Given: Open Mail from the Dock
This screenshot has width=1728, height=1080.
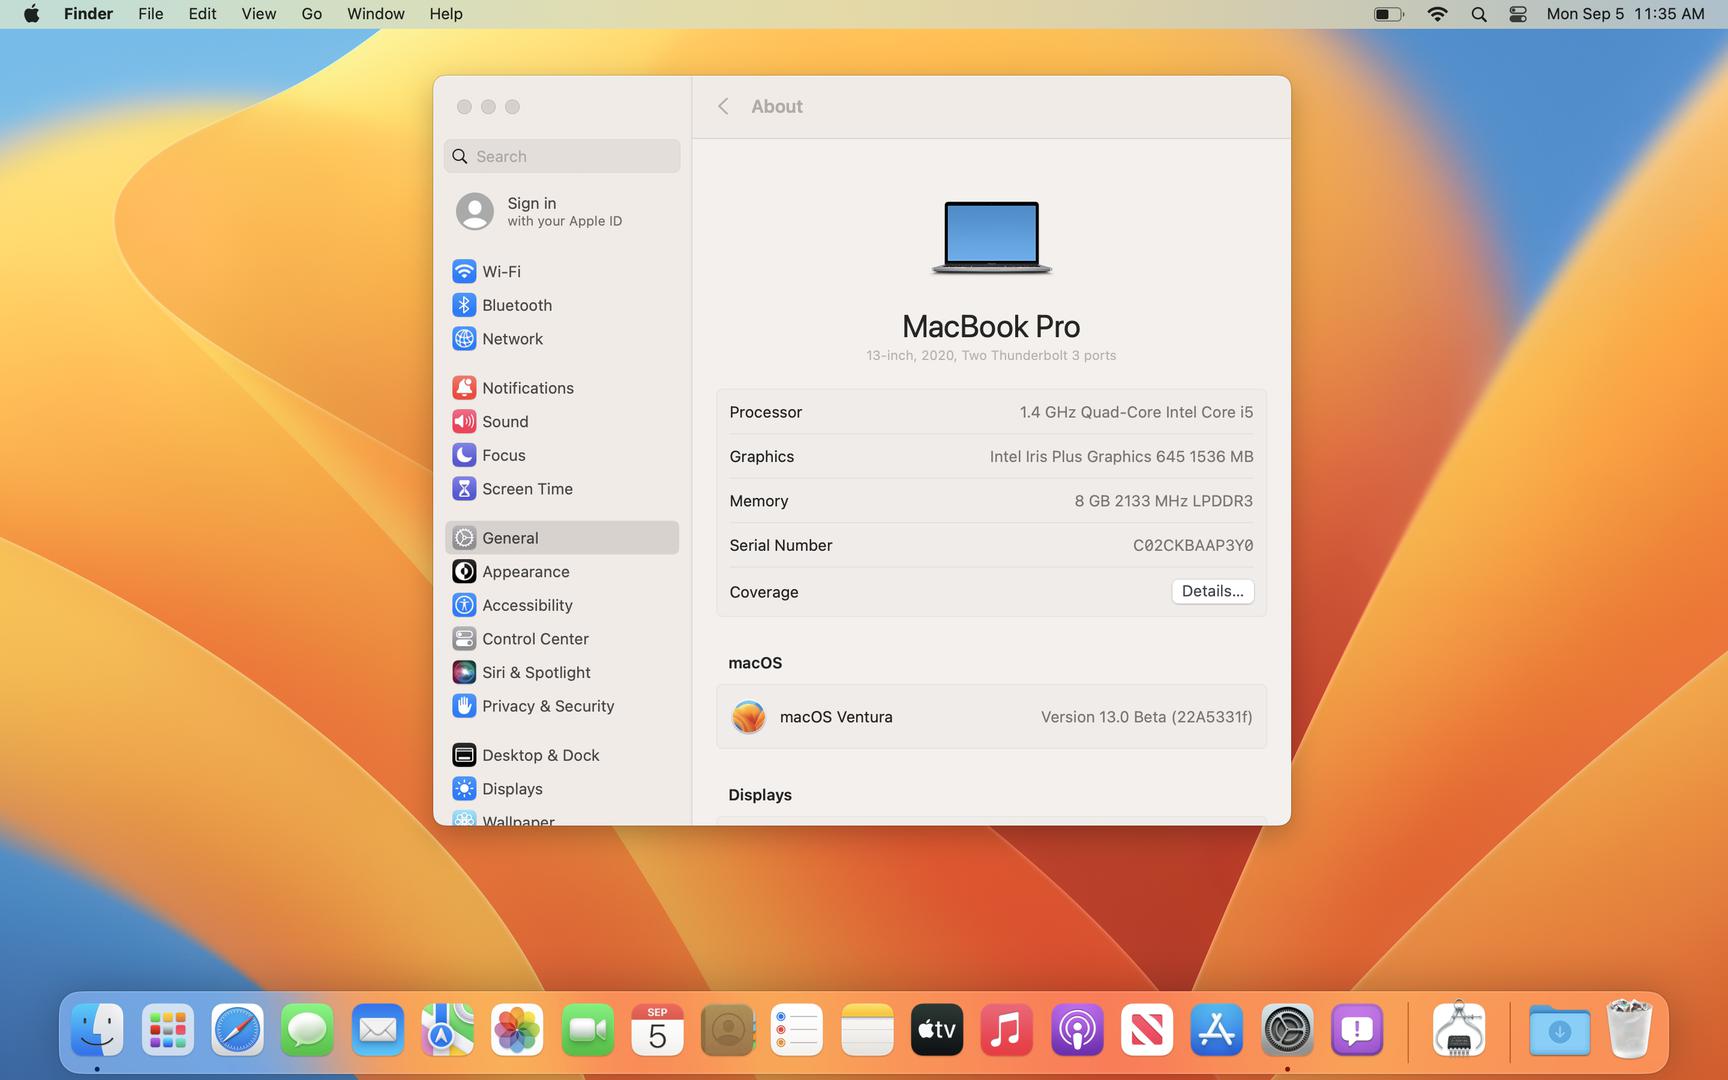Looking at the screenshot, I should (377, 1030).
